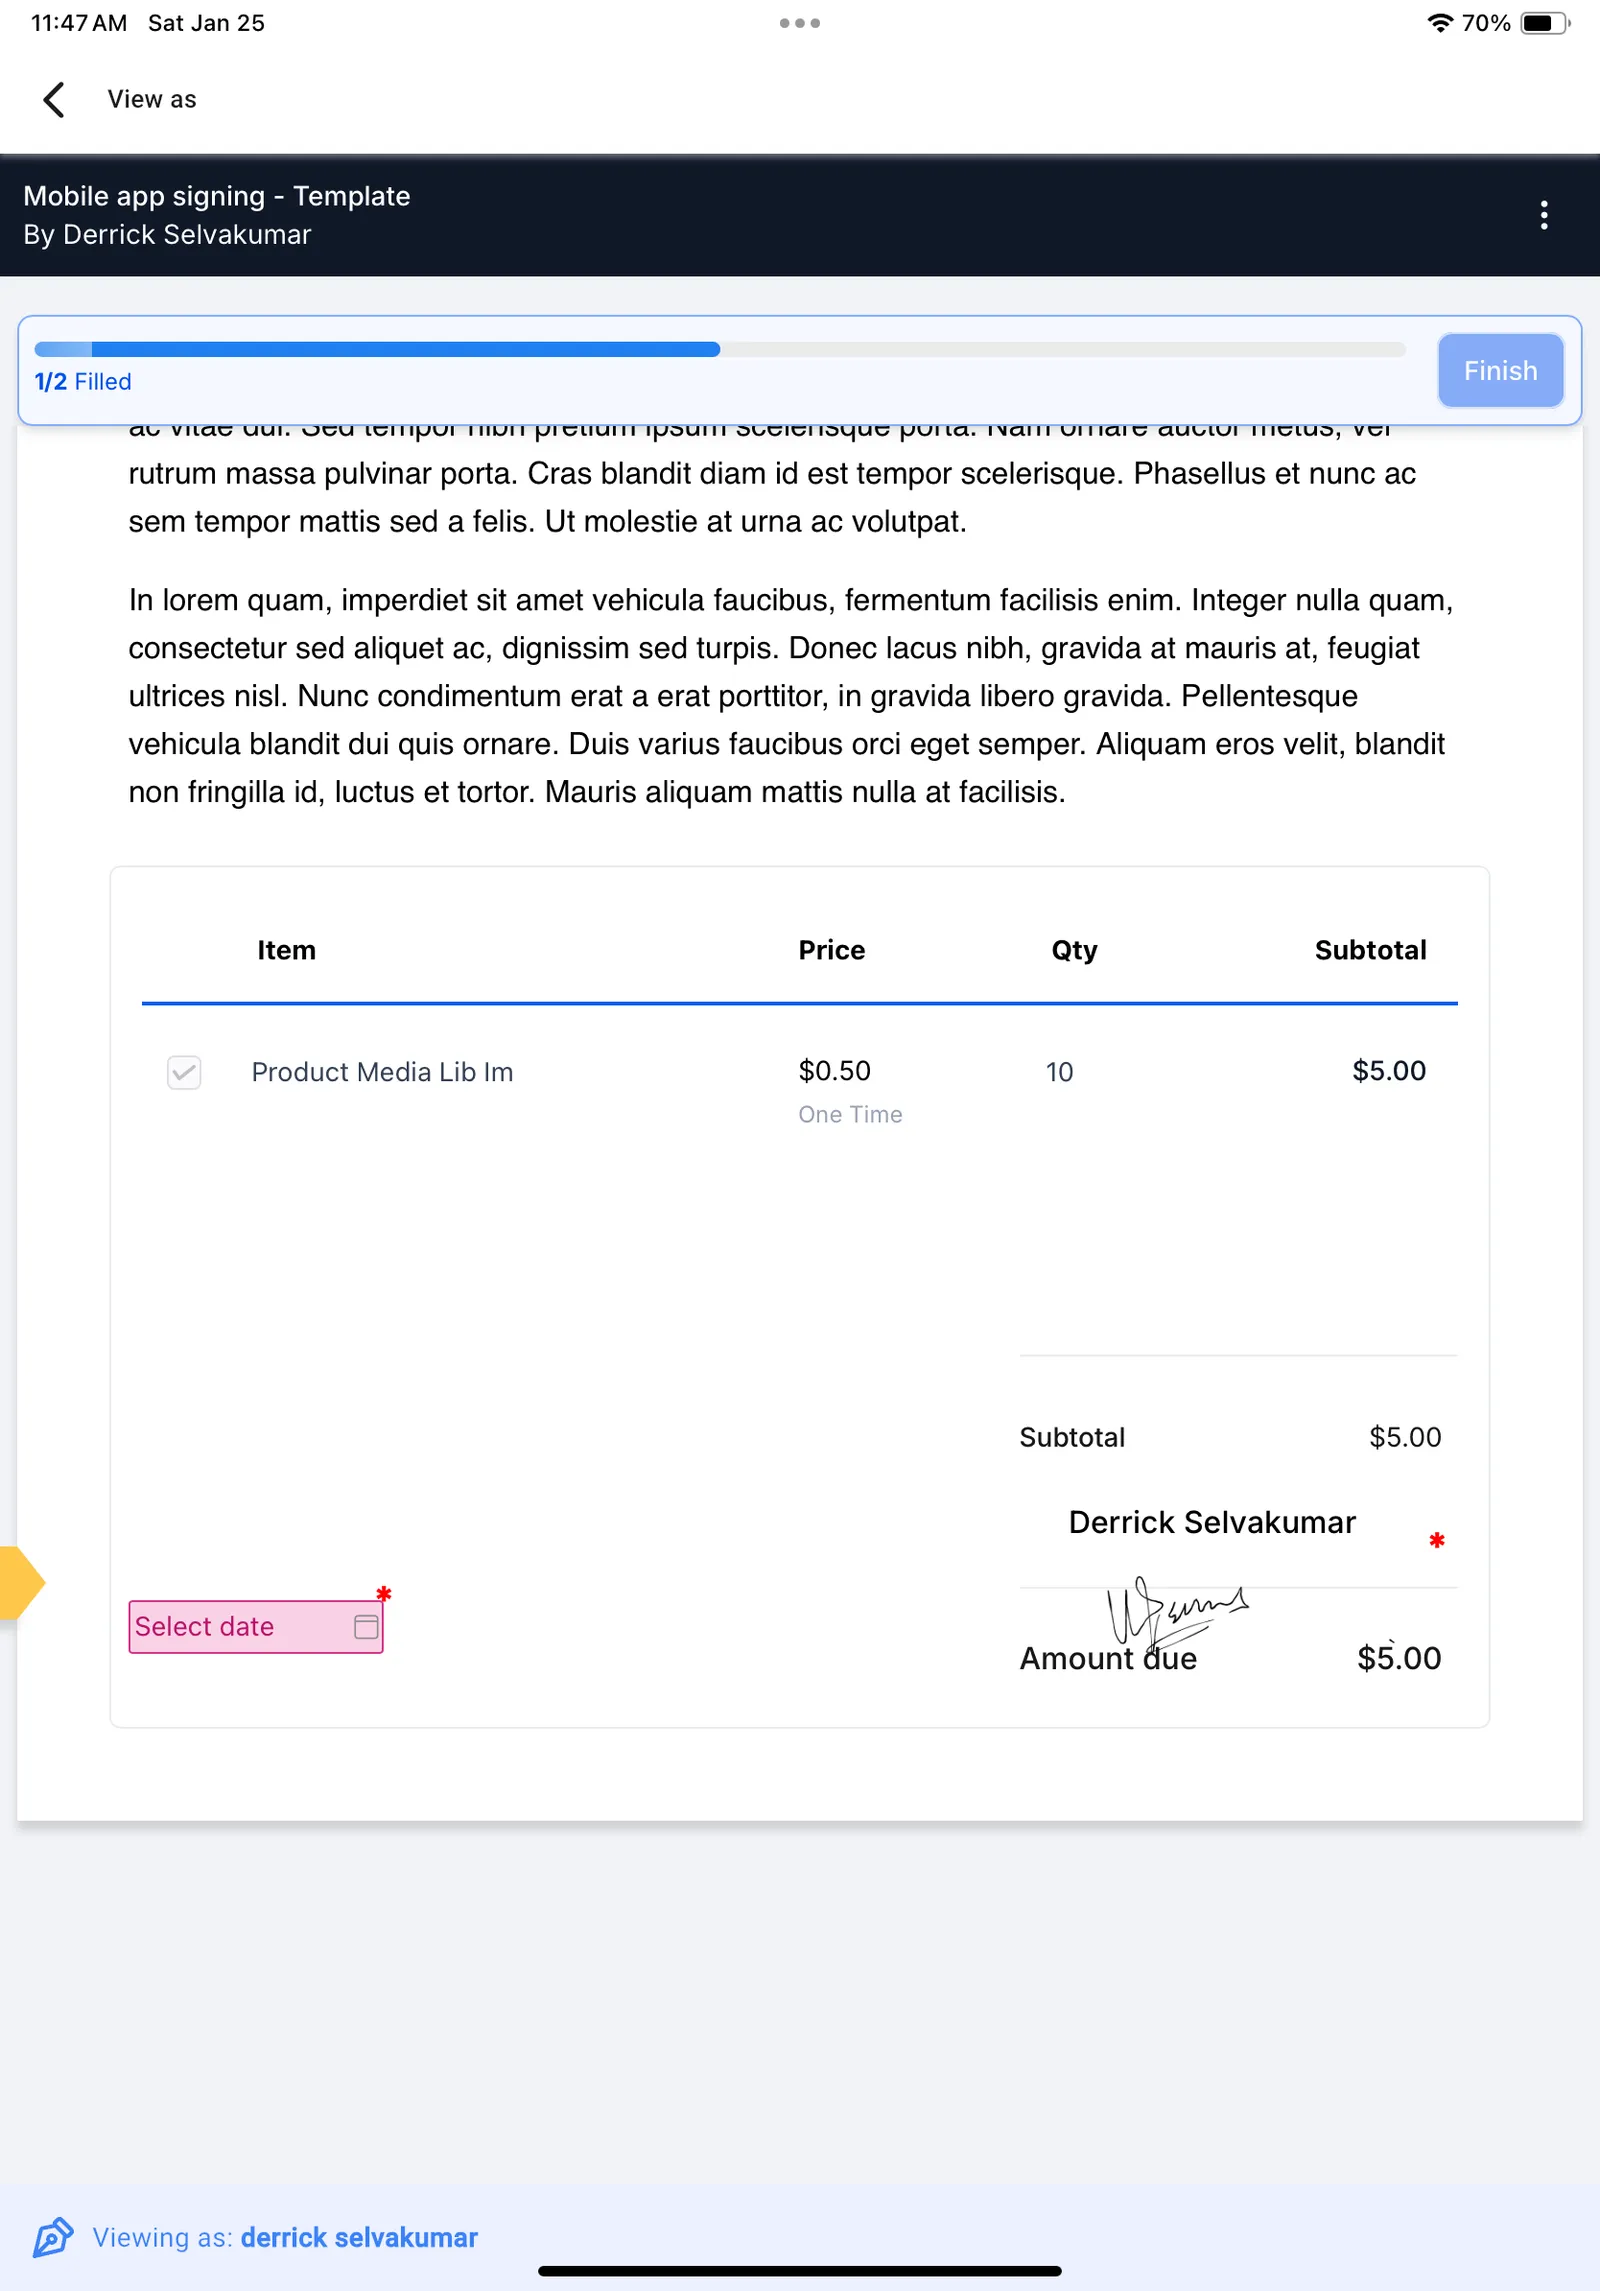Tap the yellow arrow field marker
Image resolution: width=1600 pixels, height=2291 pixels.
coord(20,1582)
